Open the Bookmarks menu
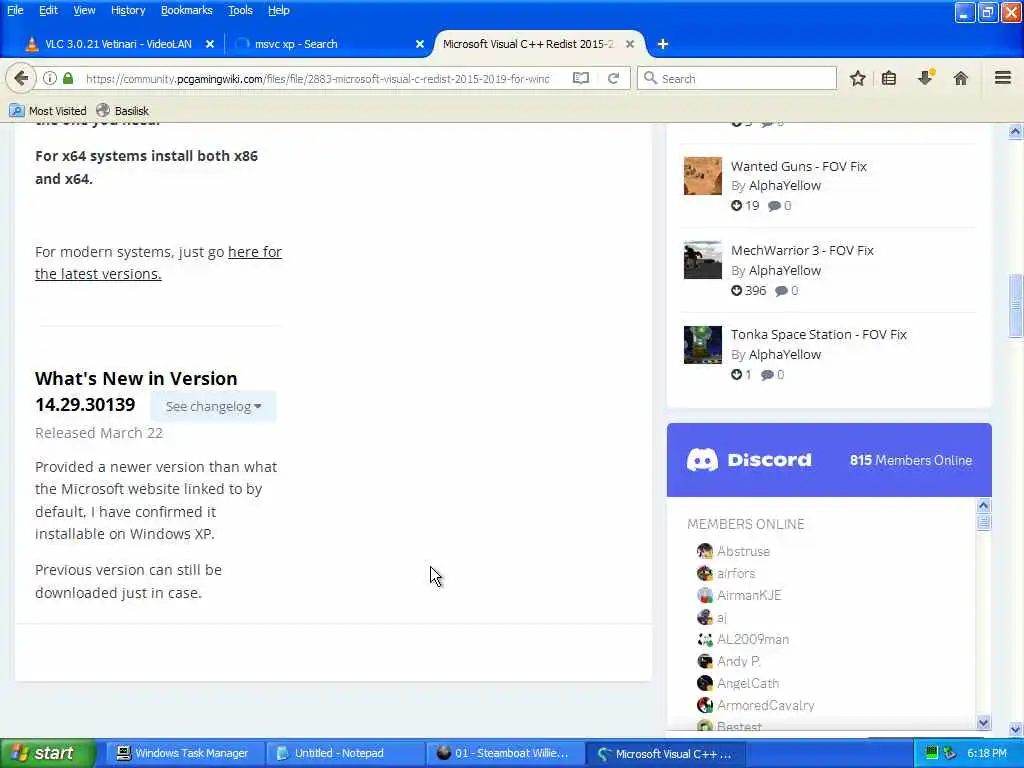The width and height of the screenshot is (1024, 768). point(187,10)
